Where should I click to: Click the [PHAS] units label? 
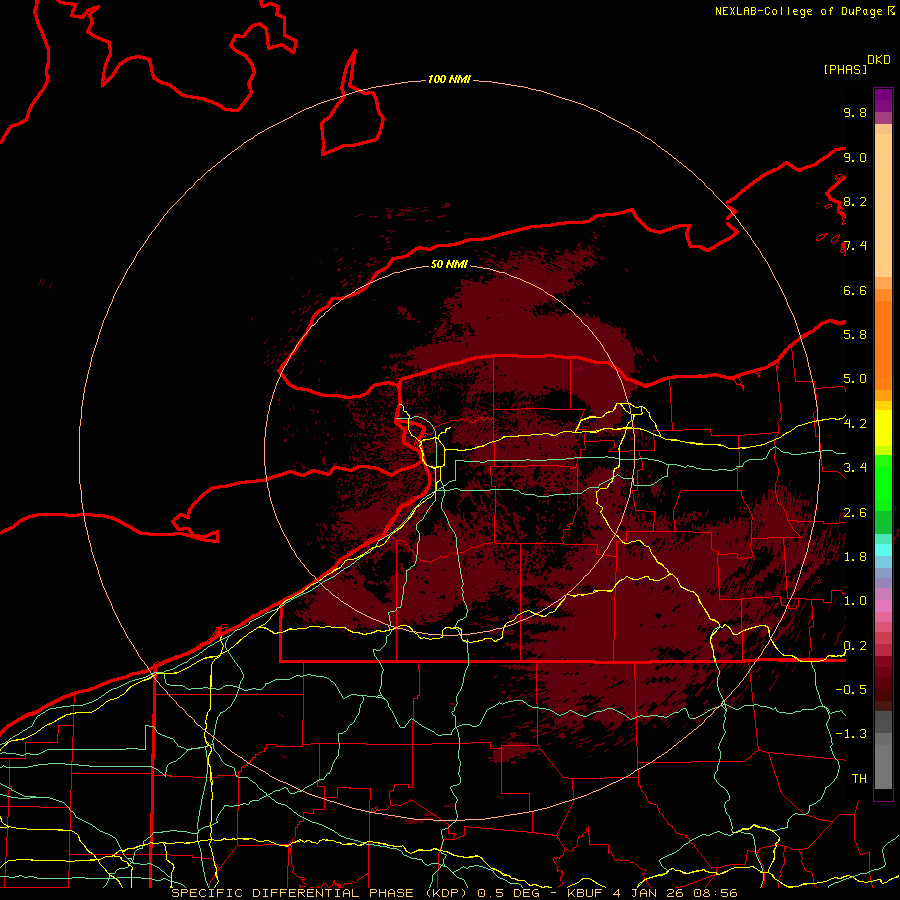(x=845, y=69)
